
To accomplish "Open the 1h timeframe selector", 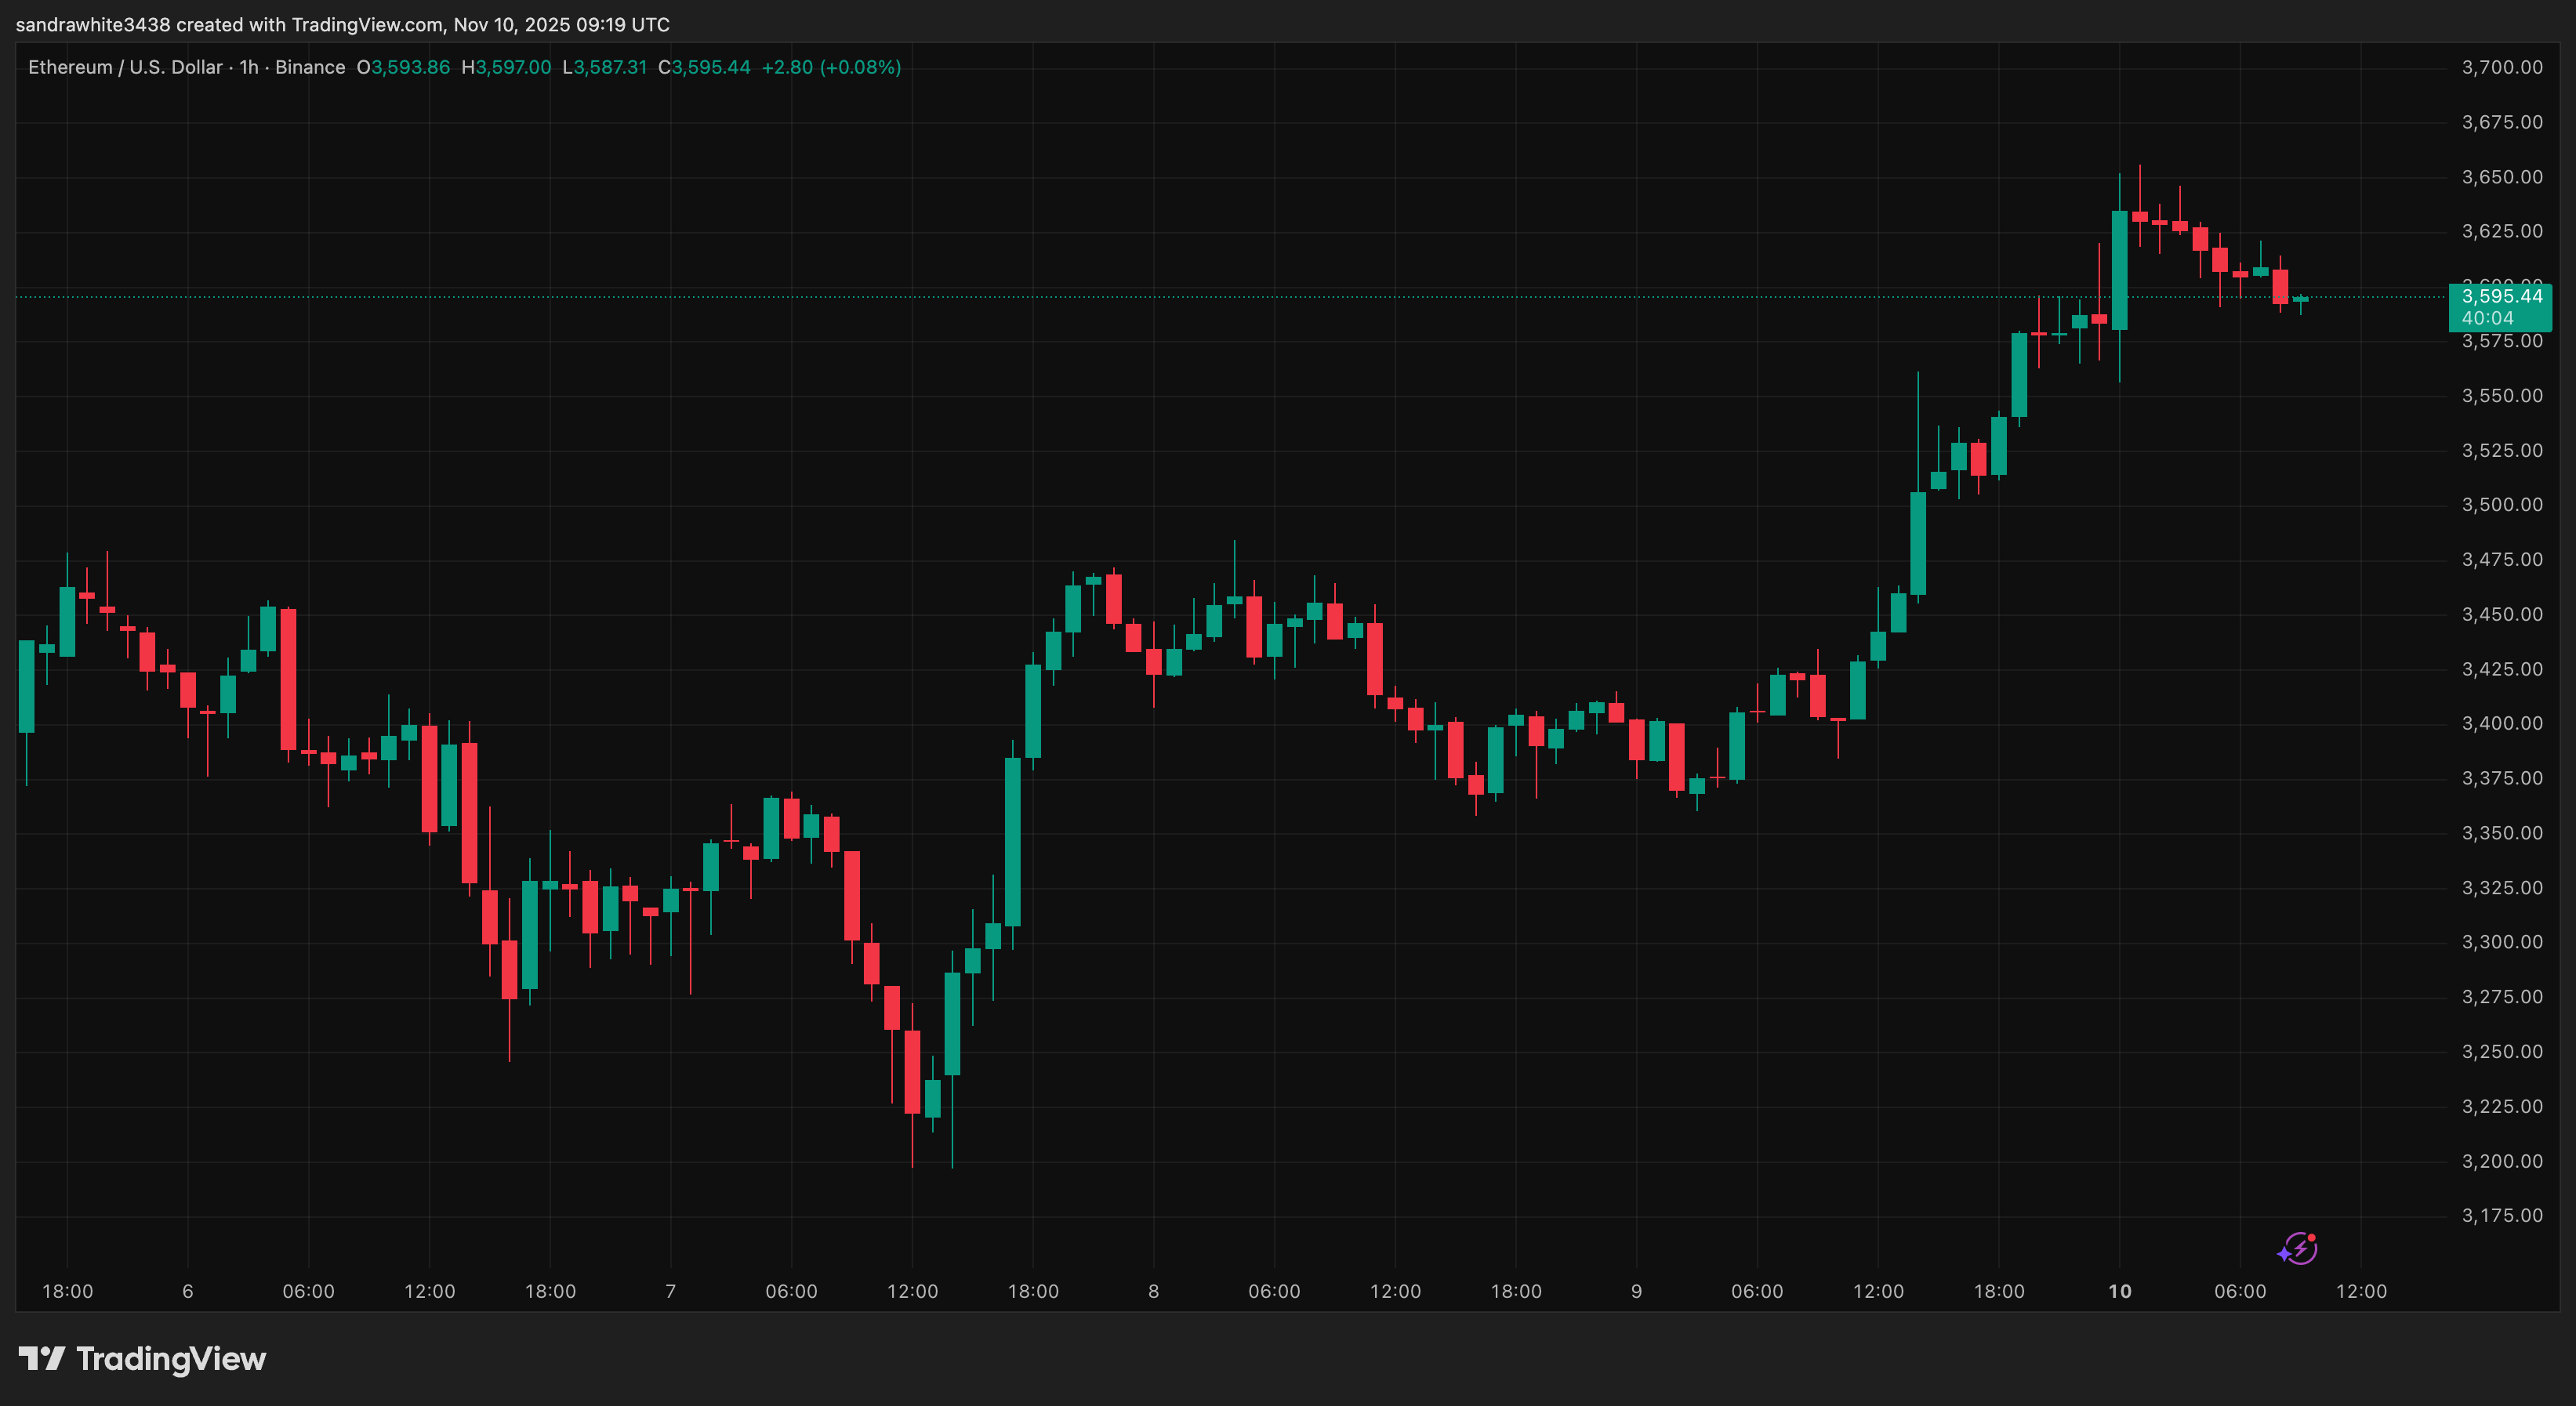I will pyautogui.click(x=250, y=67).
